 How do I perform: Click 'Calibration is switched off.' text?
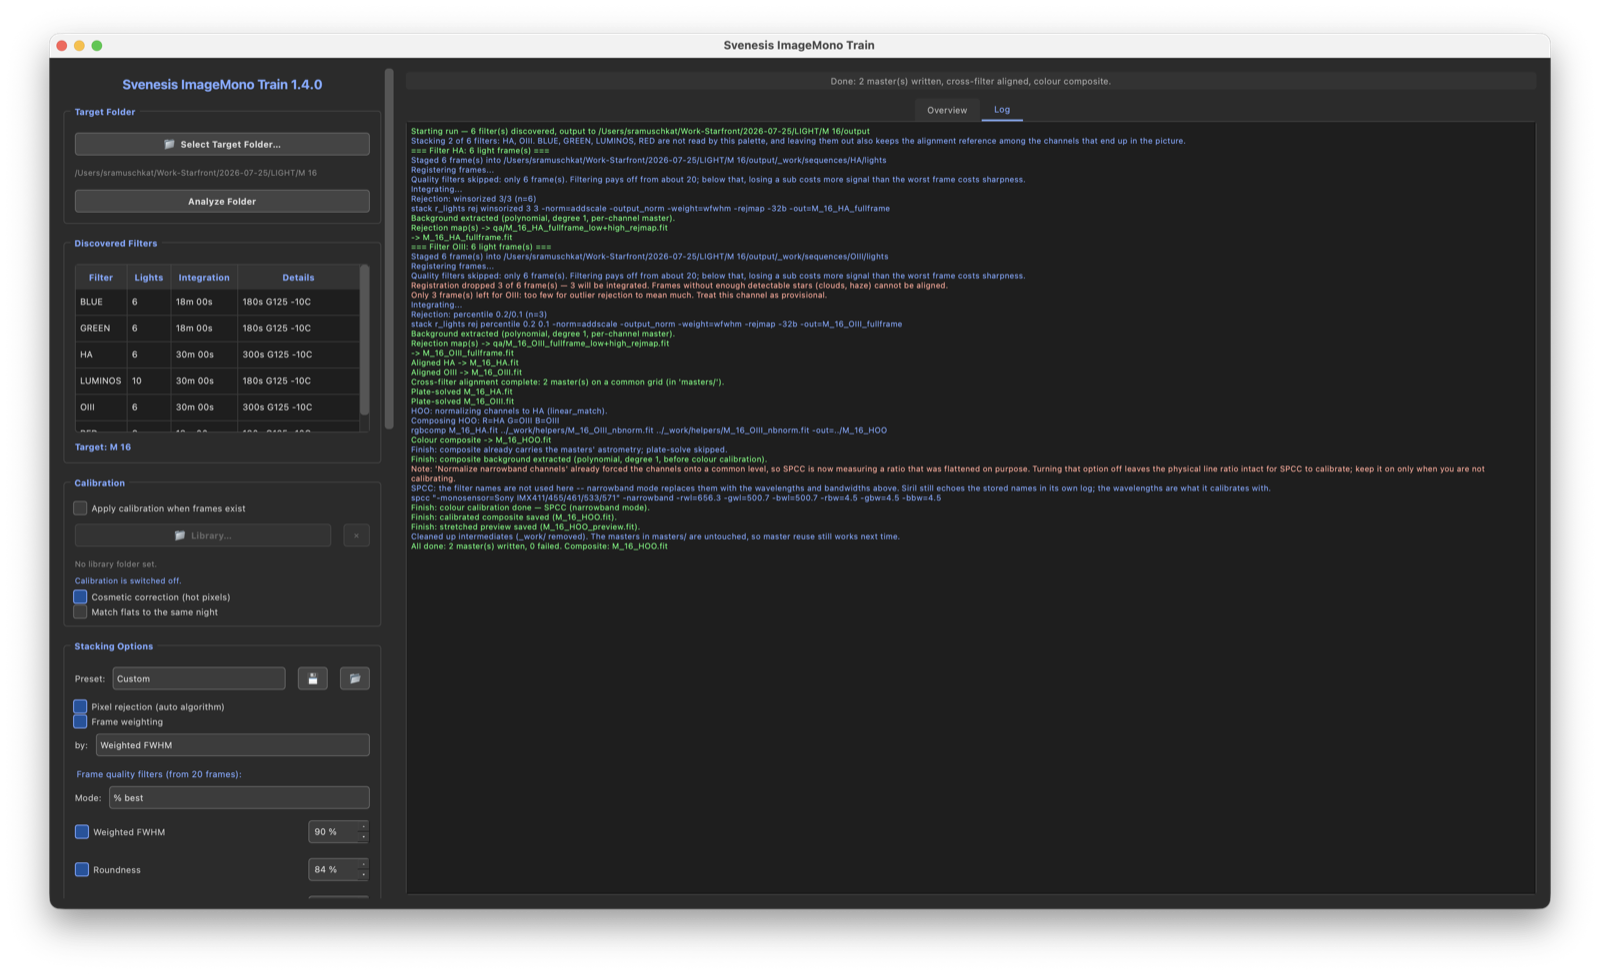point(128,581)
